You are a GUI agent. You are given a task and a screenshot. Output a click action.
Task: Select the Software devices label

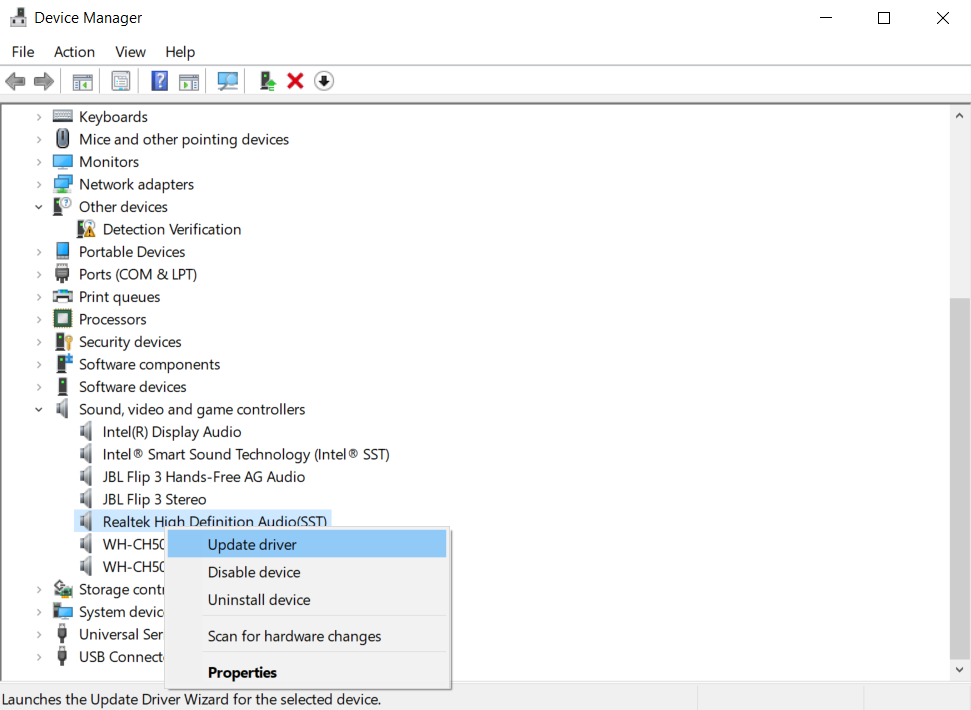coord(133,387)
